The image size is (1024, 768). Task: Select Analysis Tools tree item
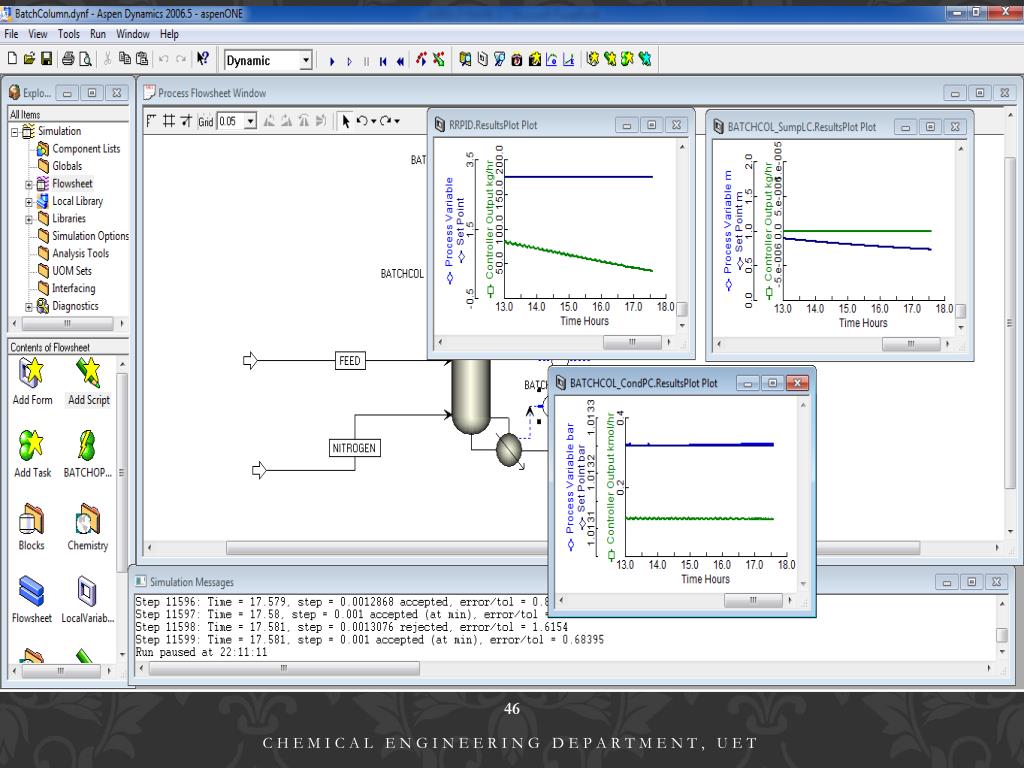[80, 253]
